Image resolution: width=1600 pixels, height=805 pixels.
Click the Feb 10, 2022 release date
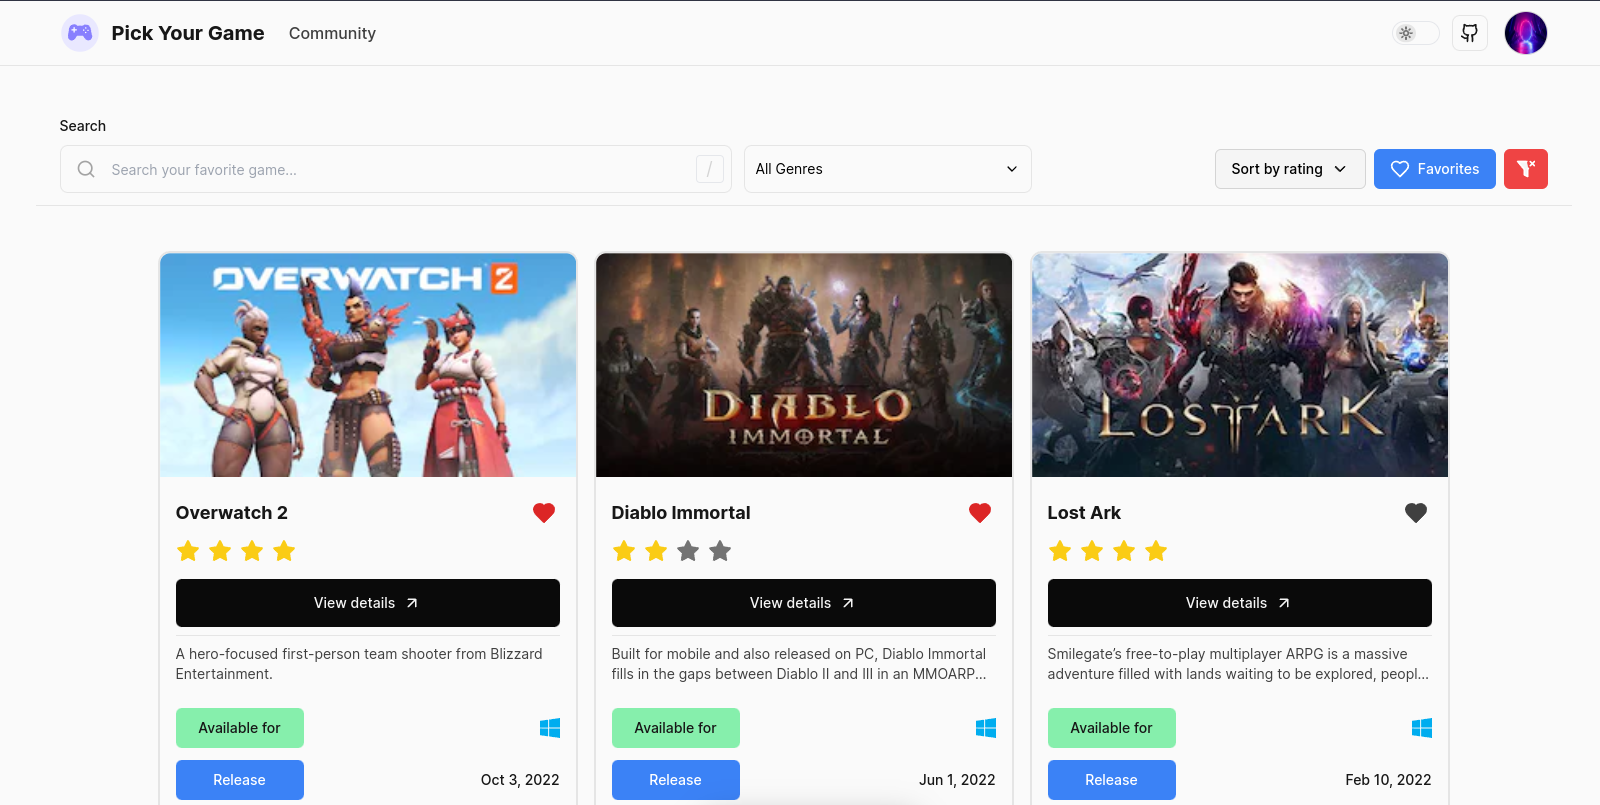pos(1388,780)
